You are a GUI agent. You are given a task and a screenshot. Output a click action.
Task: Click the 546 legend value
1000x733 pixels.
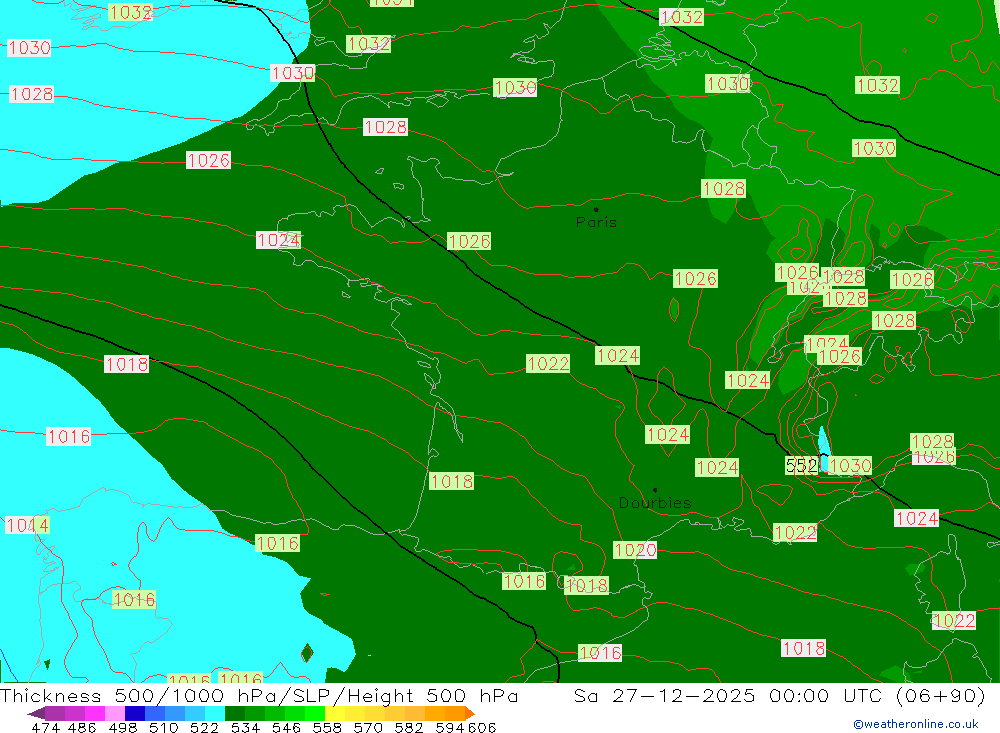click(x=286, y=728)
